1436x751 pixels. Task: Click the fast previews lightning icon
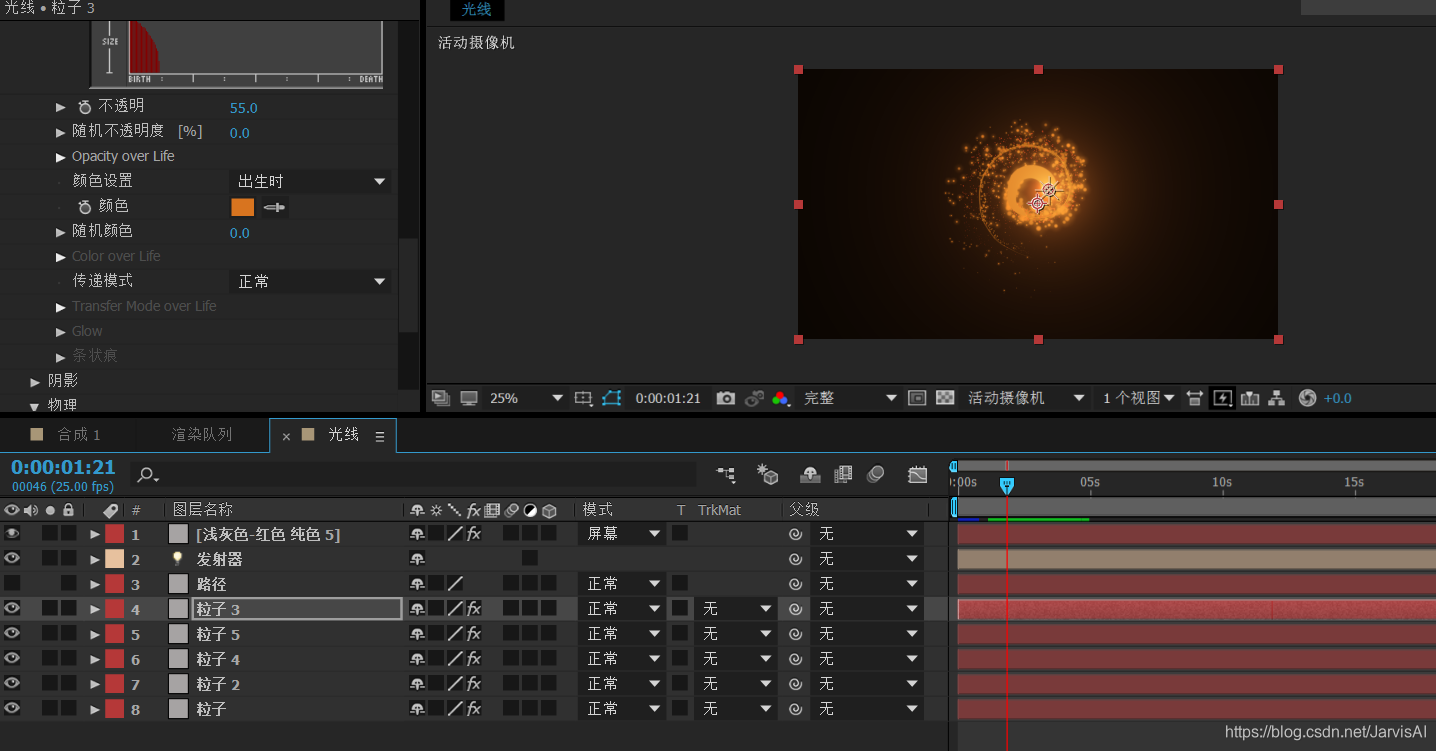(x=1222, y=398)
